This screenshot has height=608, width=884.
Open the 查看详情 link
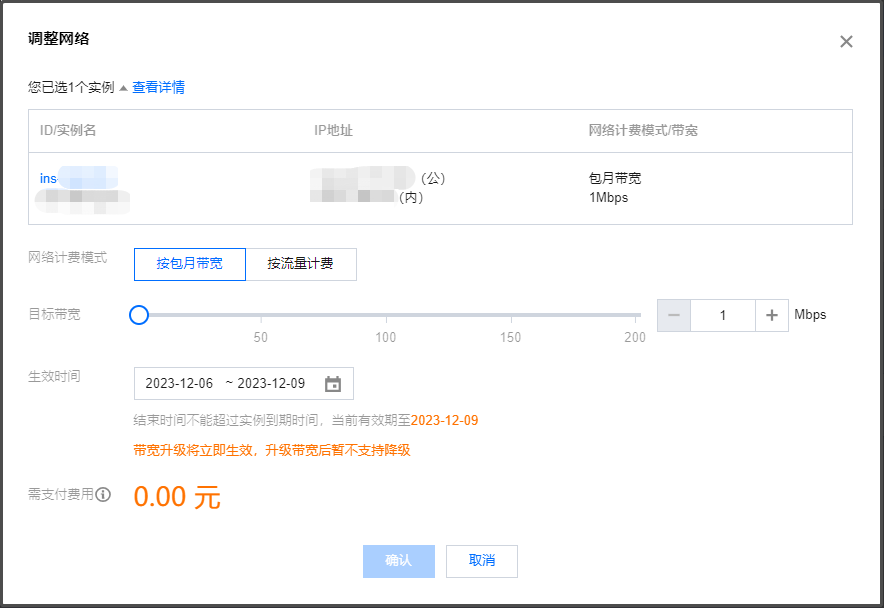click(x=158, y=88)
